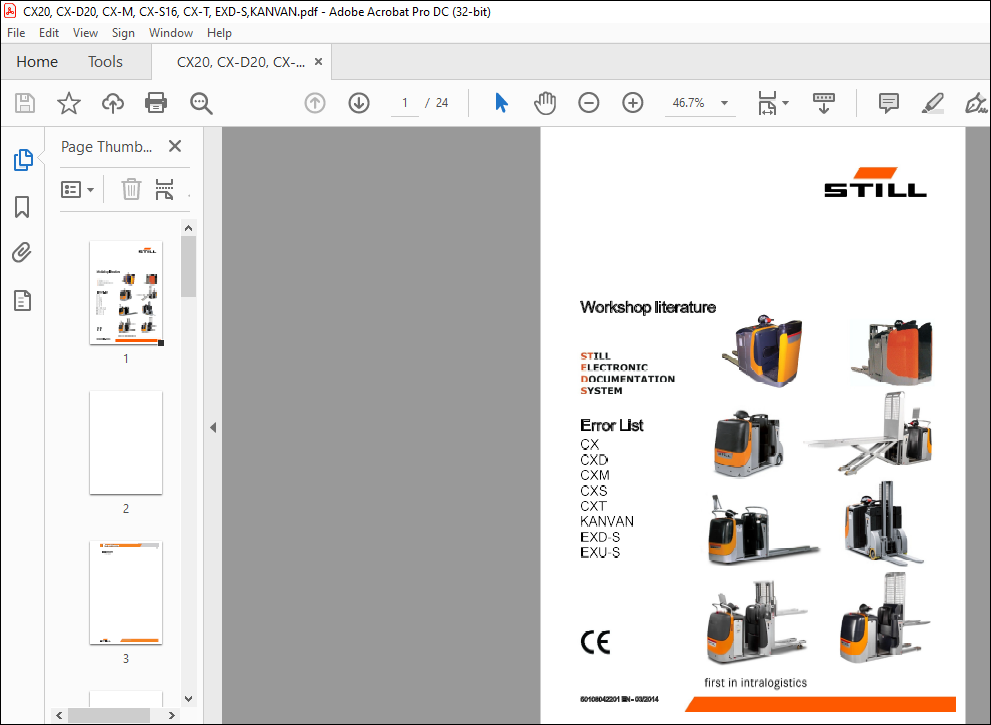The image size is (991, 725).
Task: Click the Save file icon
Action: point(25,102)
